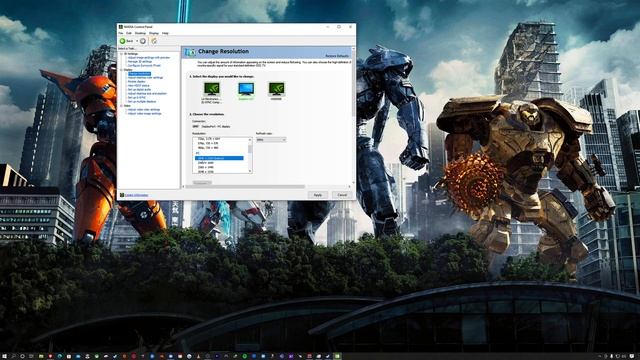Click the Home icon in NVIDIA toolbar
The width and height of the screenshot is (640, 360).
click(x=154, y=41)
